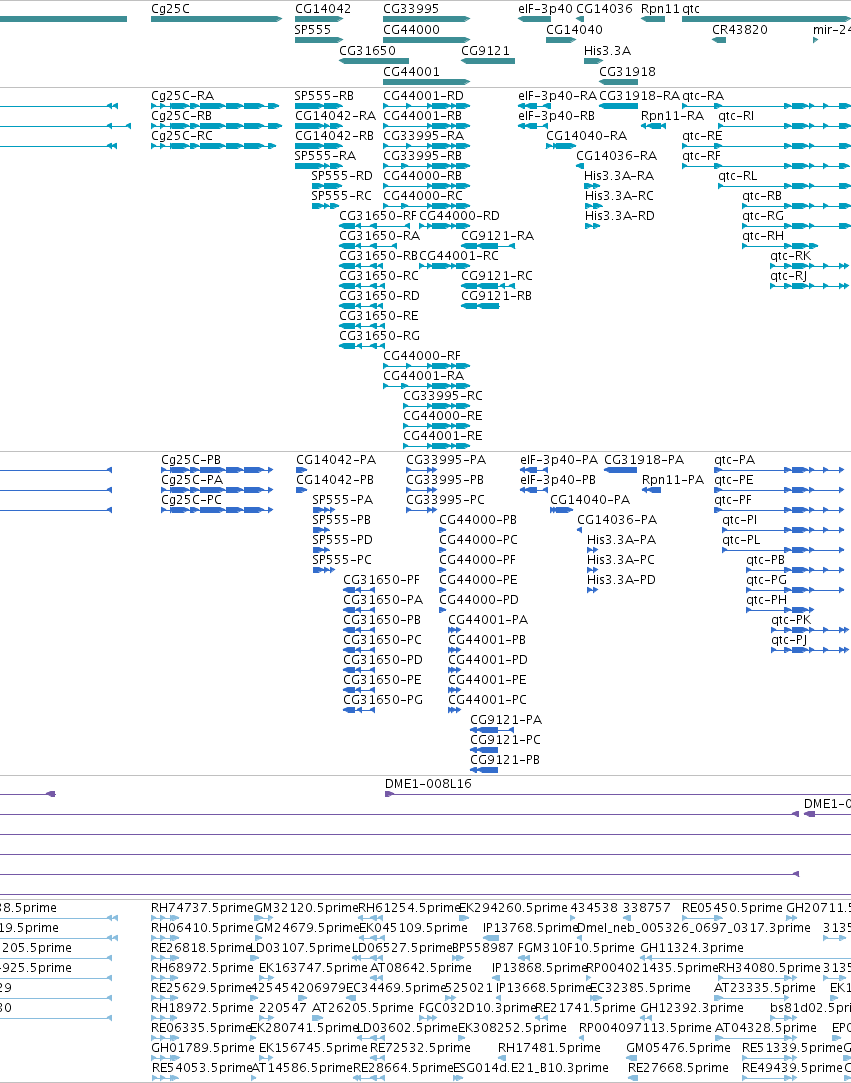
Task: Click the SP555-RB transcript label
Action: coord(325,95)
